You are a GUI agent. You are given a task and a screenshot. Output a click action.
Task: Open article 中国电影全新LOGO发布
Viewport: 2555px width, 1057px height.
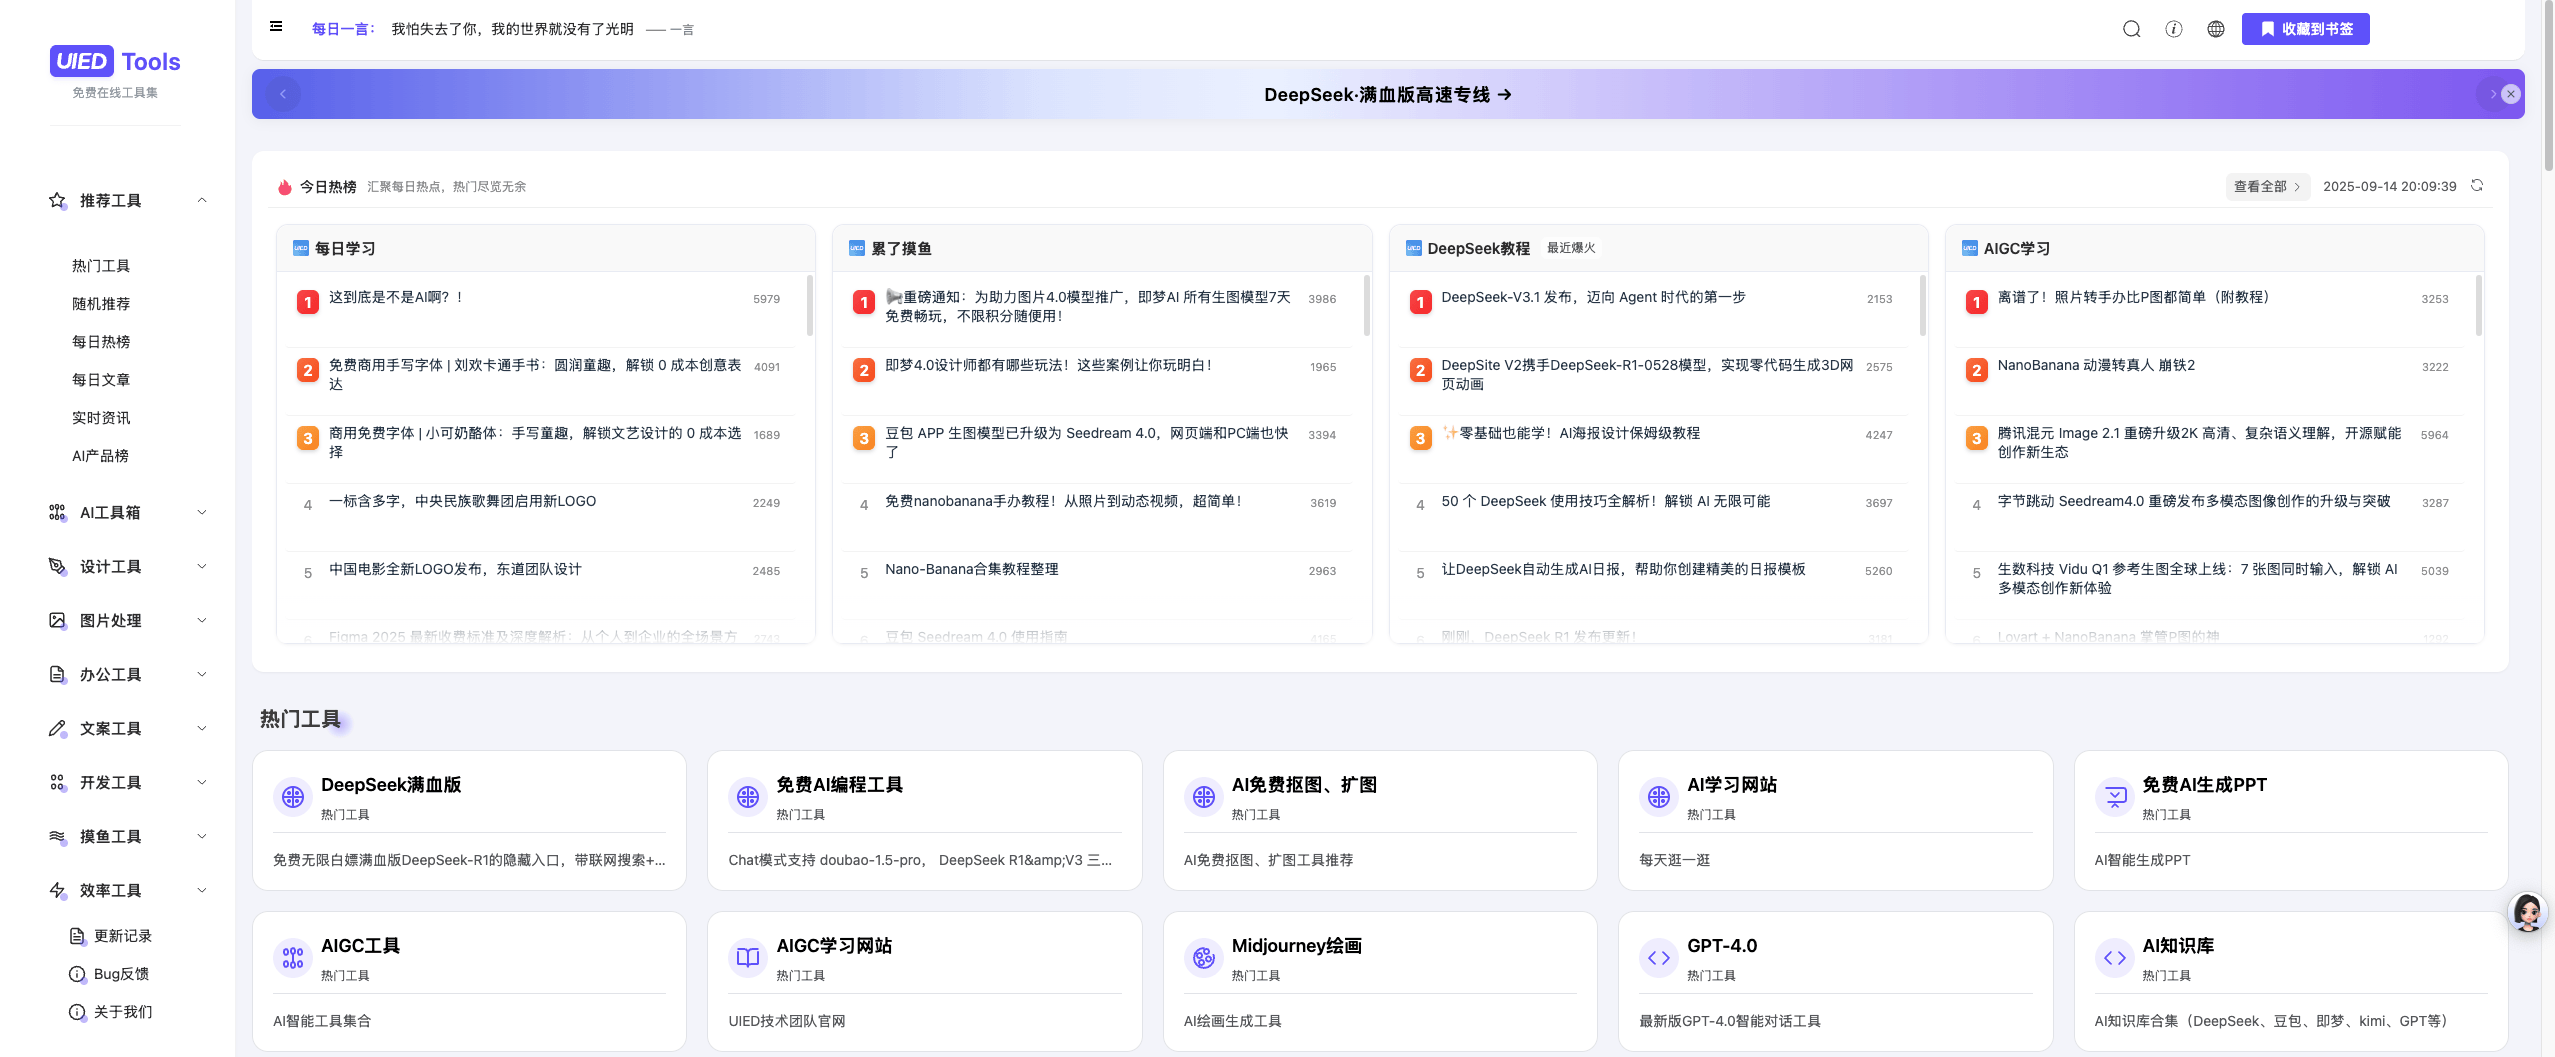coord(455,569)
